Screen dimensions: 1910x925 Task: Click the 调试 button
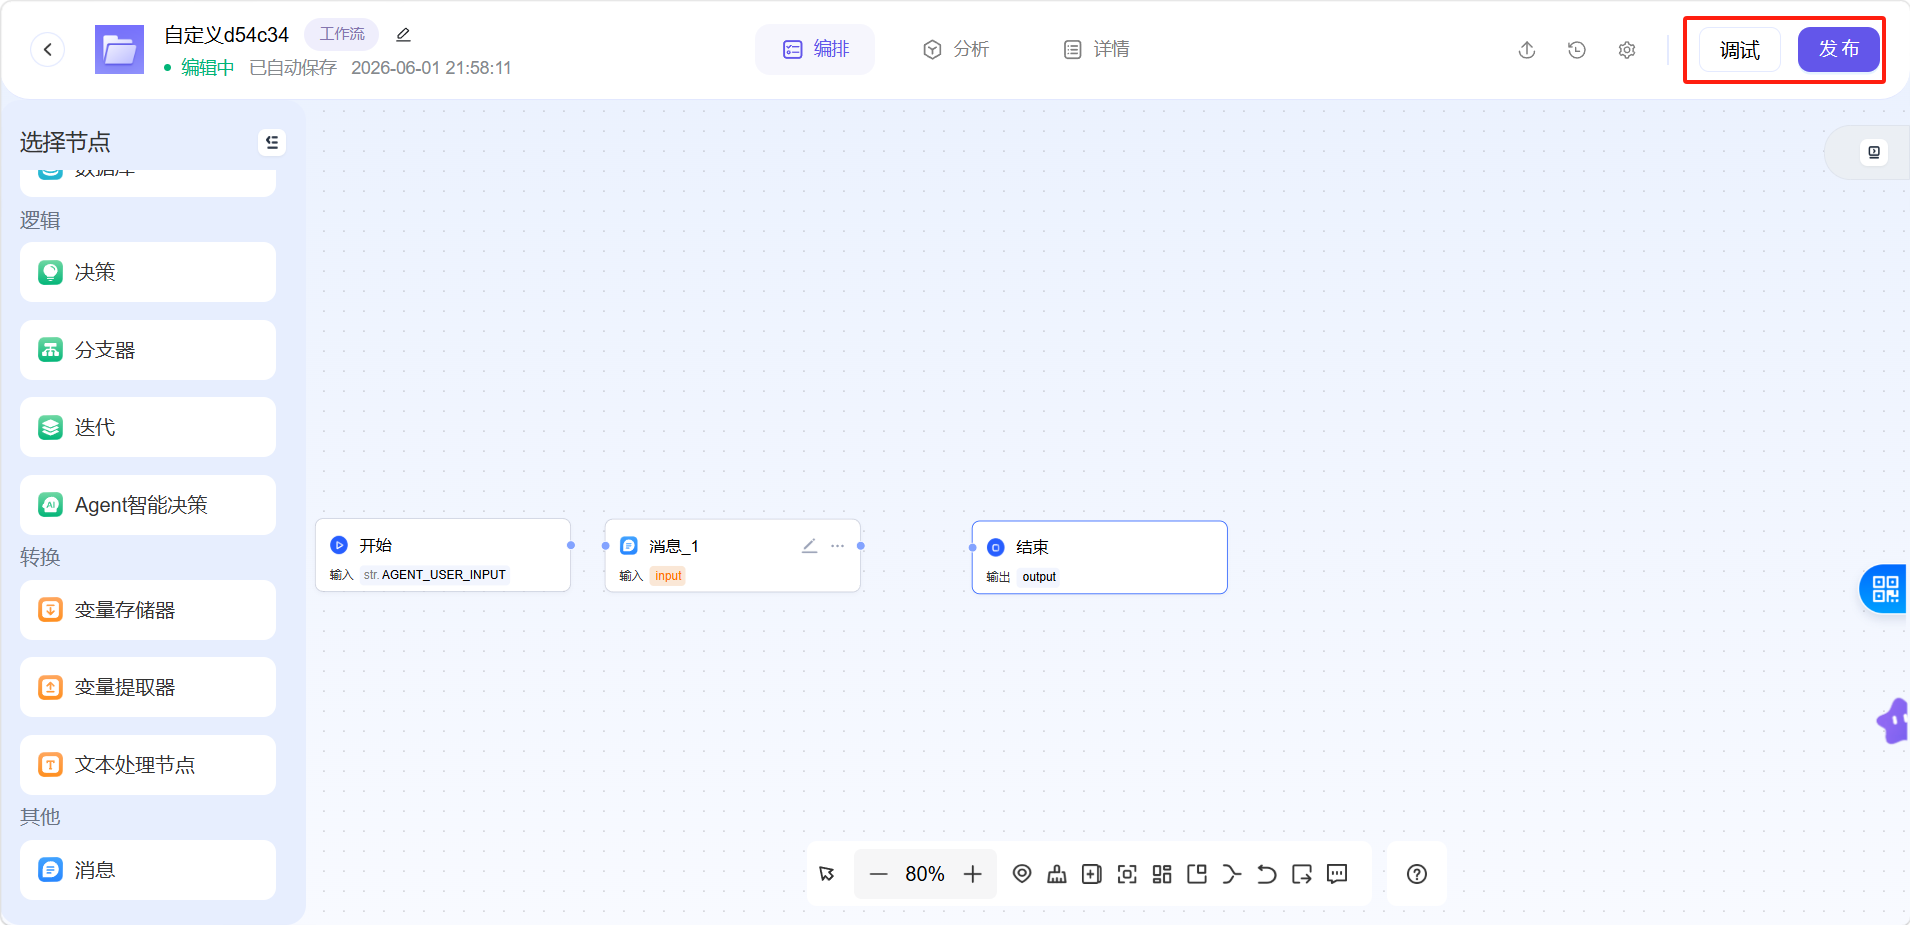[x=1740, y=50]
